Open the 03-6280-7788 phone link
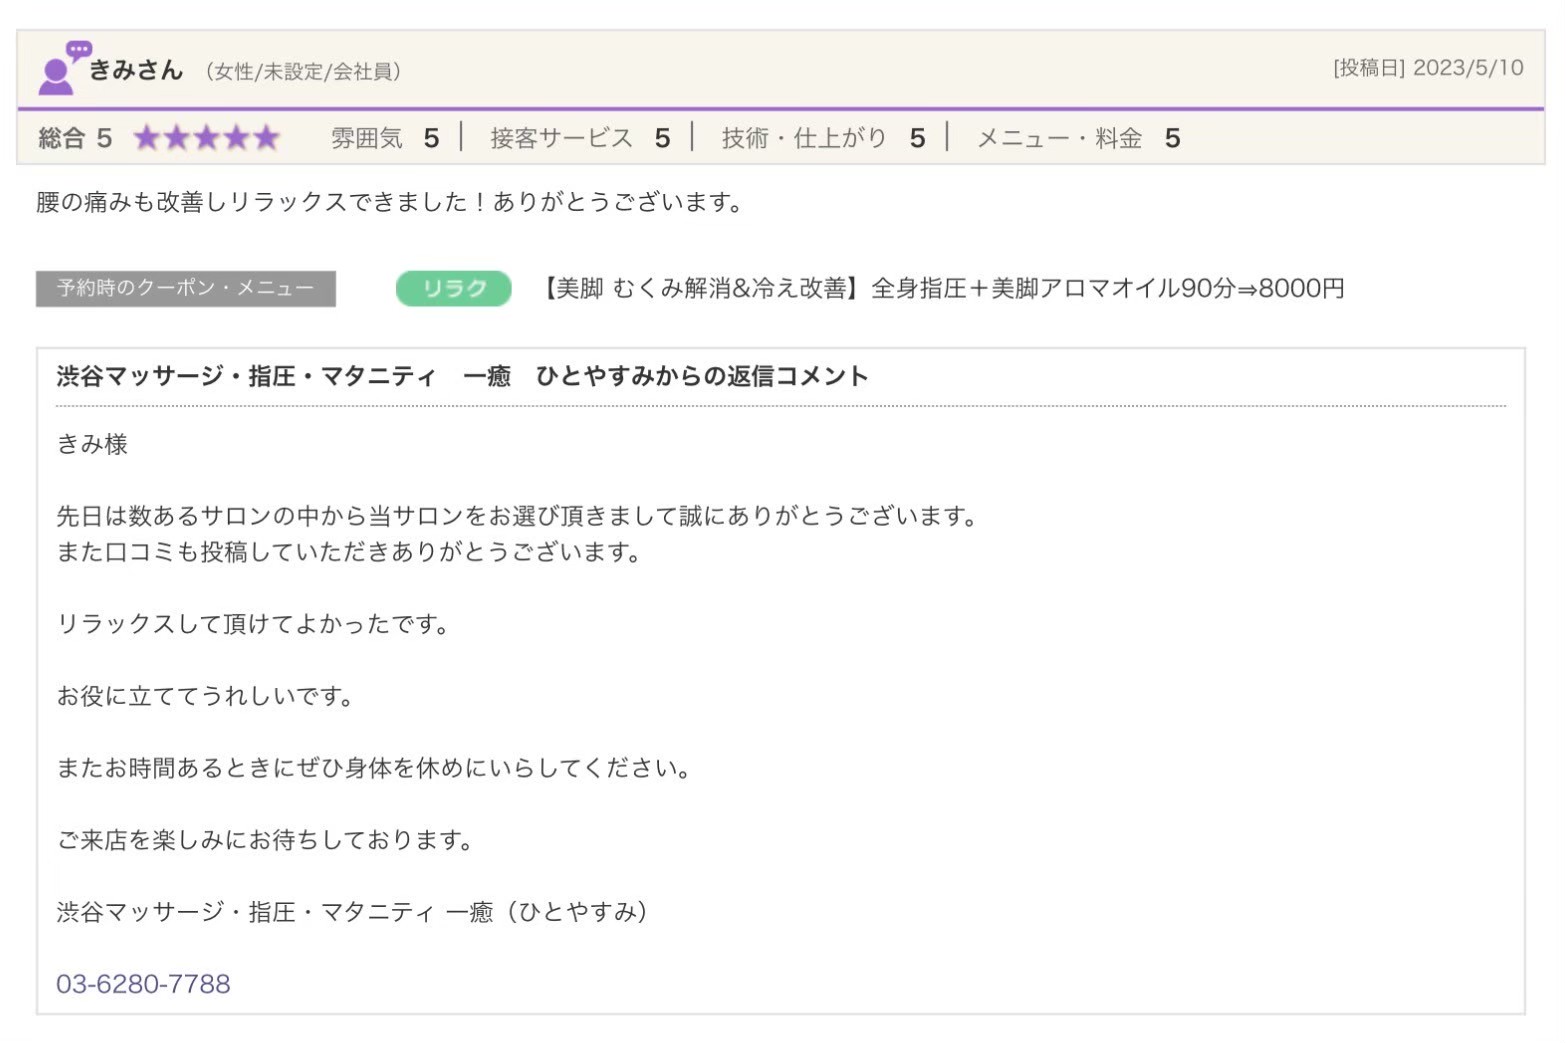The width and height of the screenshot is (1566, 1043). [x=143, y=984]
